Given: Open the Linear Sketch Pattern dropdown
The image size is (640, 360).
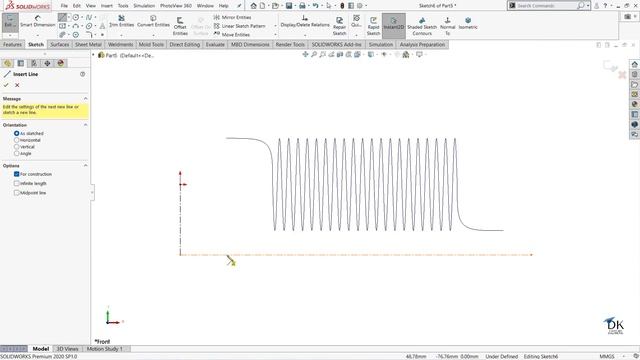Looking at the screenshot, I should (276, 26).
